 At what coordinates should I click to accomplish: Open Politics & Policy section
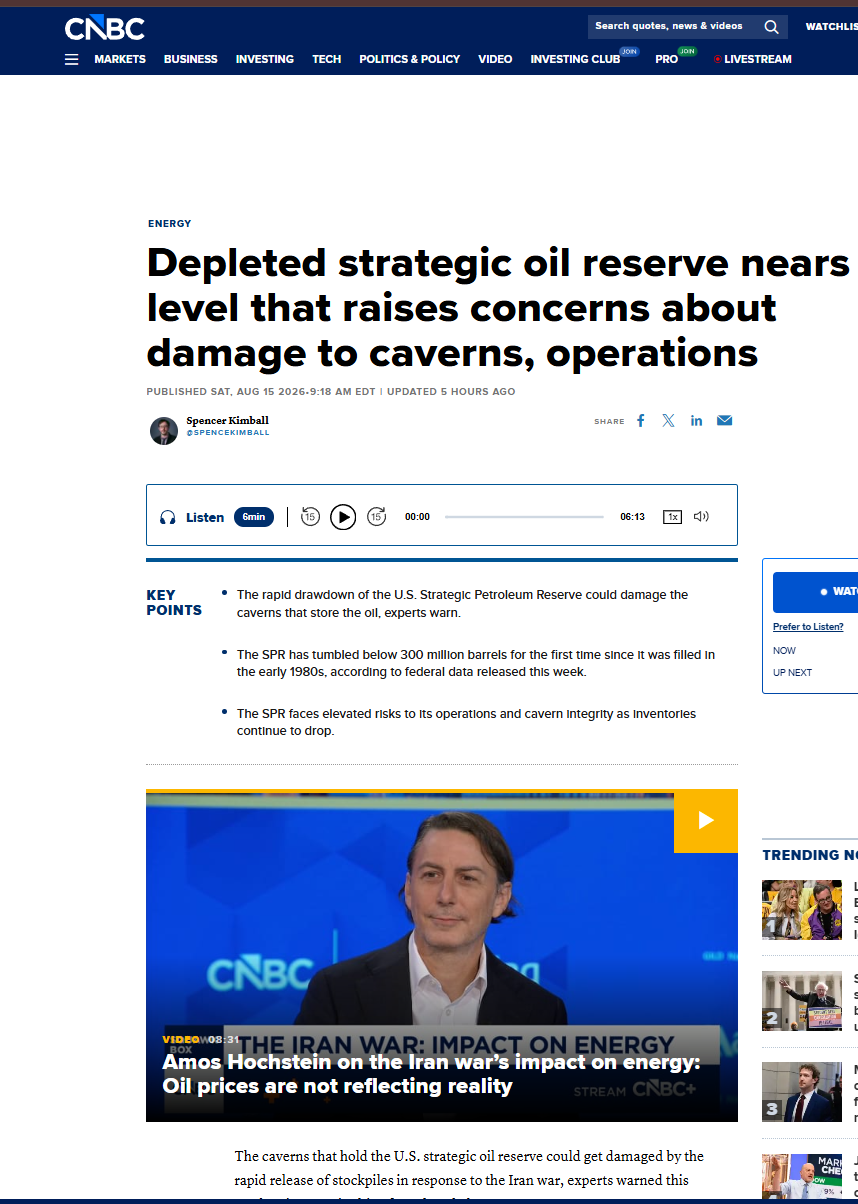[409, 59]
